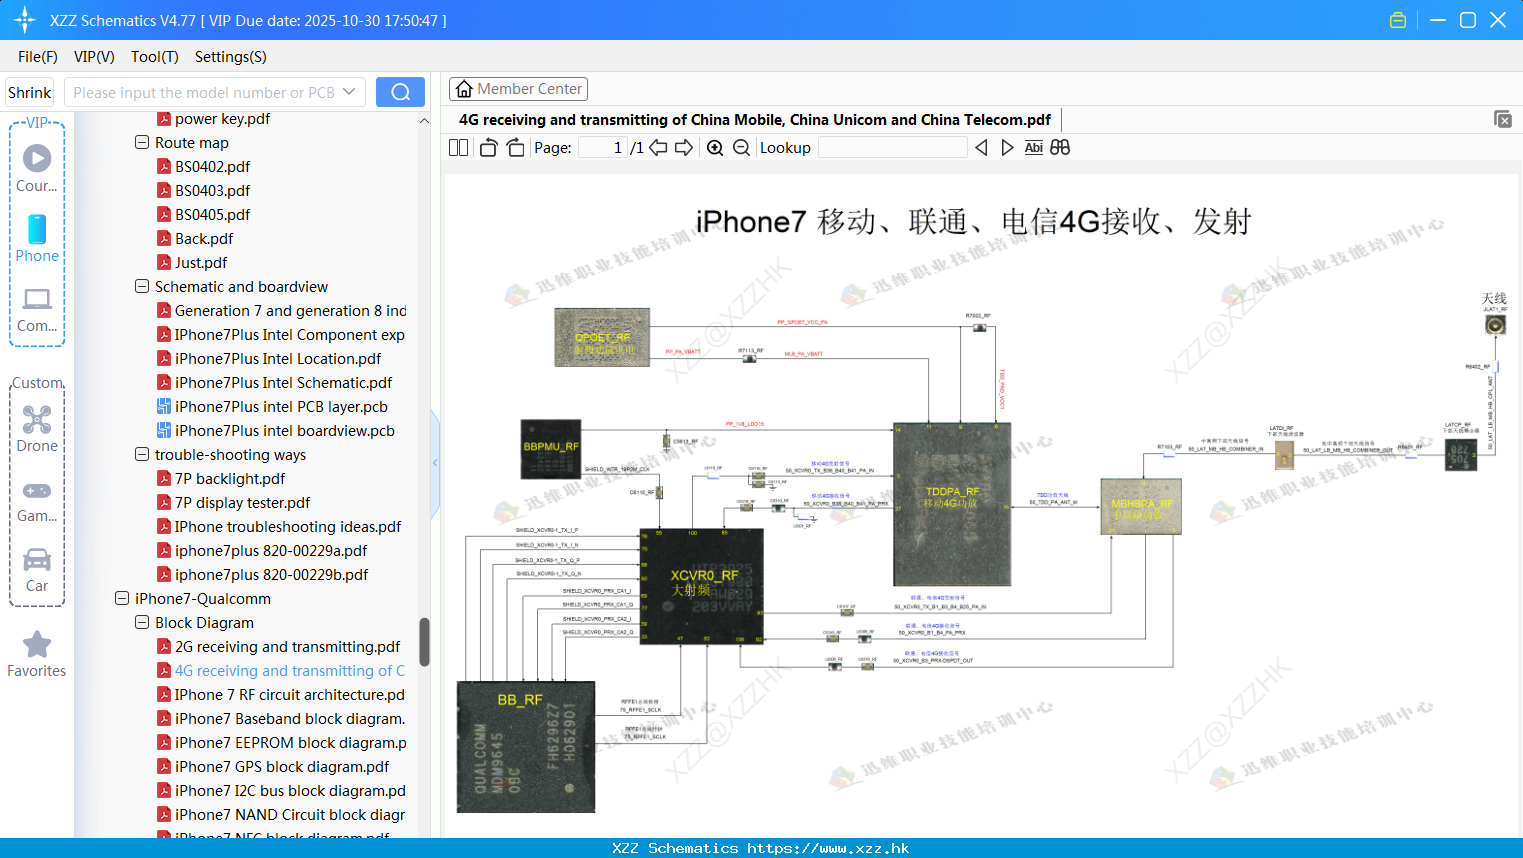1523x858 pixels.
Task: Open 7P backlight.pdf
Action: 230,478
